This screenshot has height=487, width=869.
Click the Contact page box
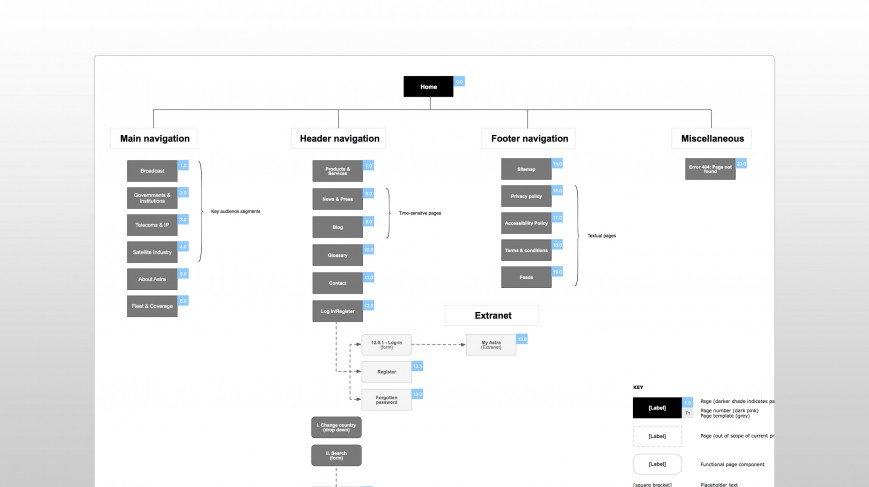pos(338,283)
